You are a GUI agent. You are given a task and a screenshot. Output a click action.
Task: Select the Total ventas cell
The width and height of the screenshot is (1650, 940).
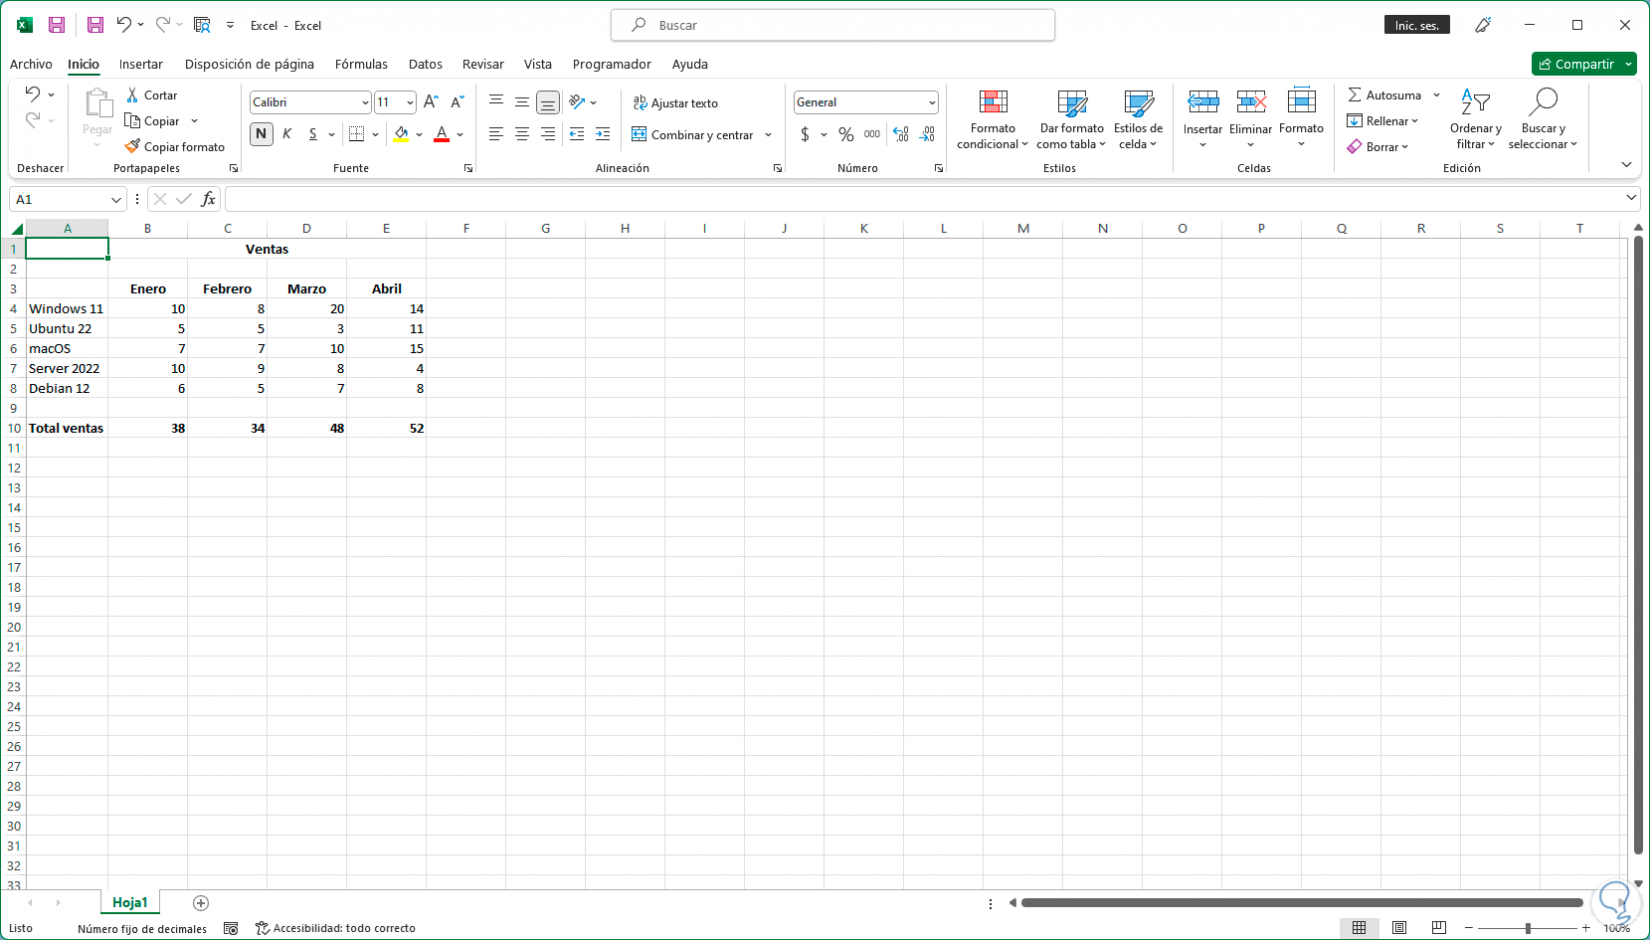tap(67, 428)
